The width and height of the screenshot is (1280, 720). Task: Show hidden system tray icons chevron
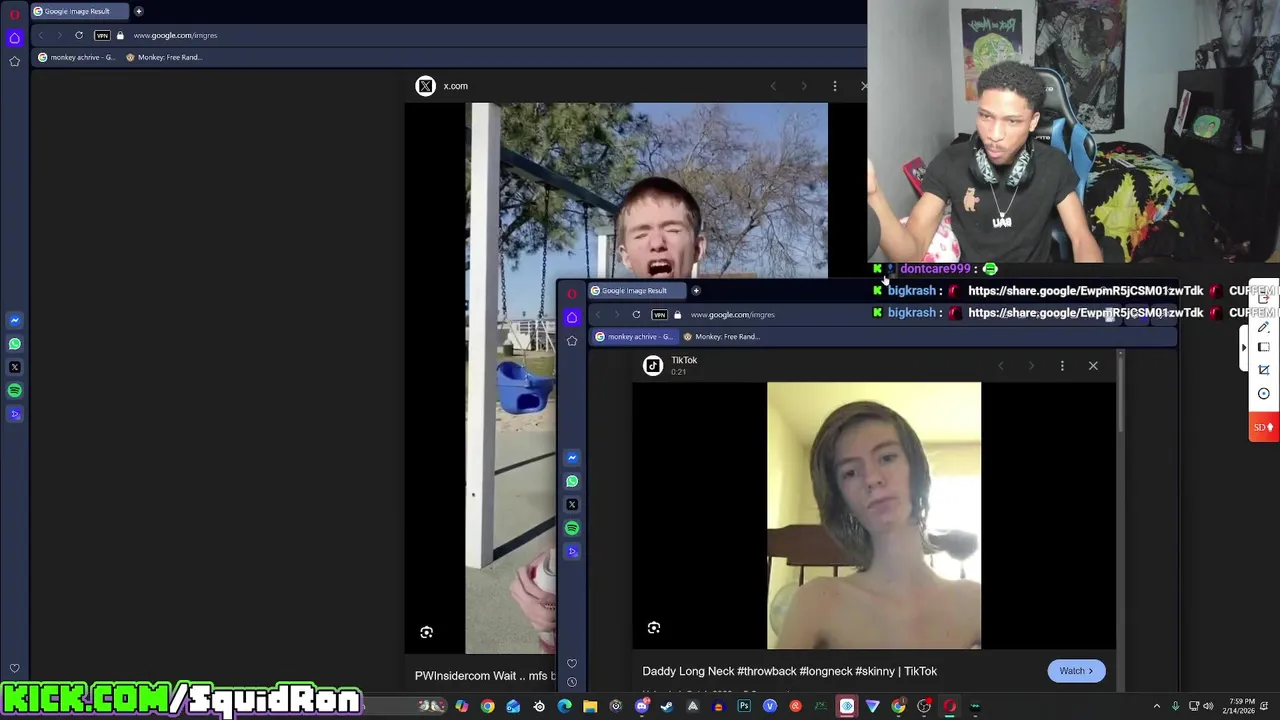[x=1157, y=707]
